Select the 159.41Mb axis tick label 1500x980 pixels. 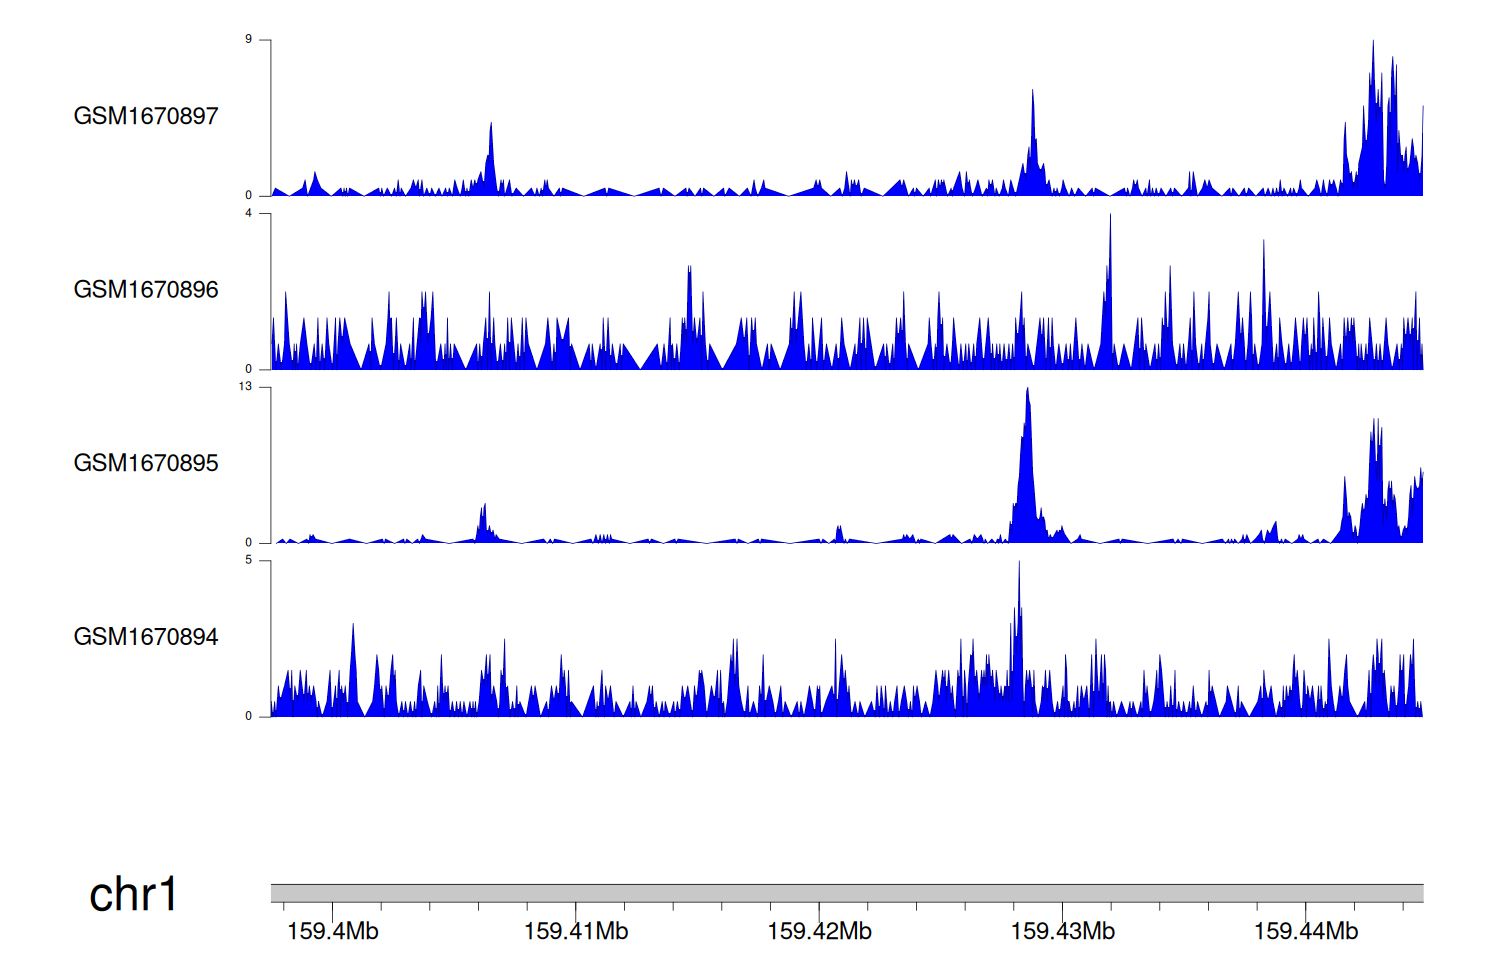[x=576, y=931]
